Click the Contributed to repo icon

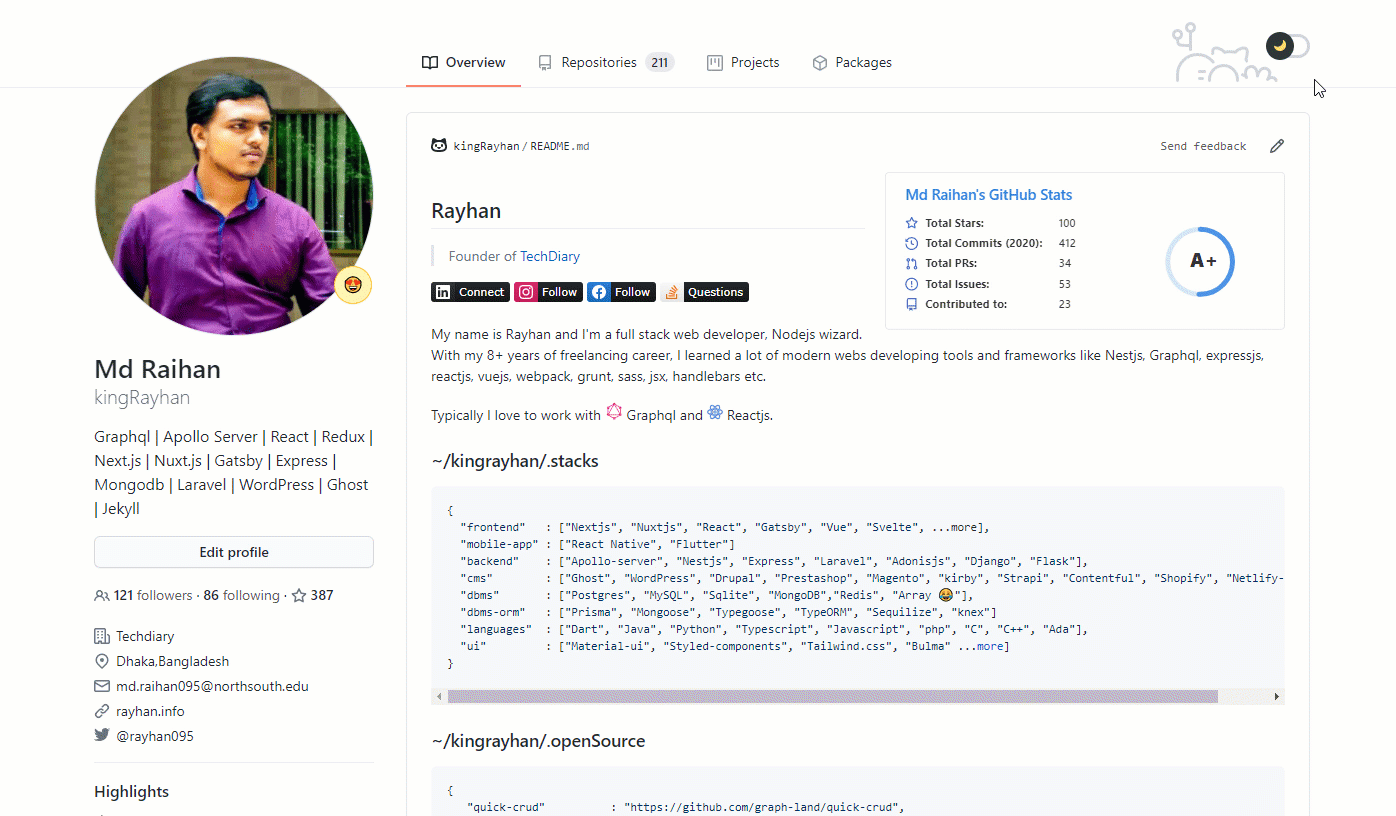pyautogui.click(x=911, y=304)
